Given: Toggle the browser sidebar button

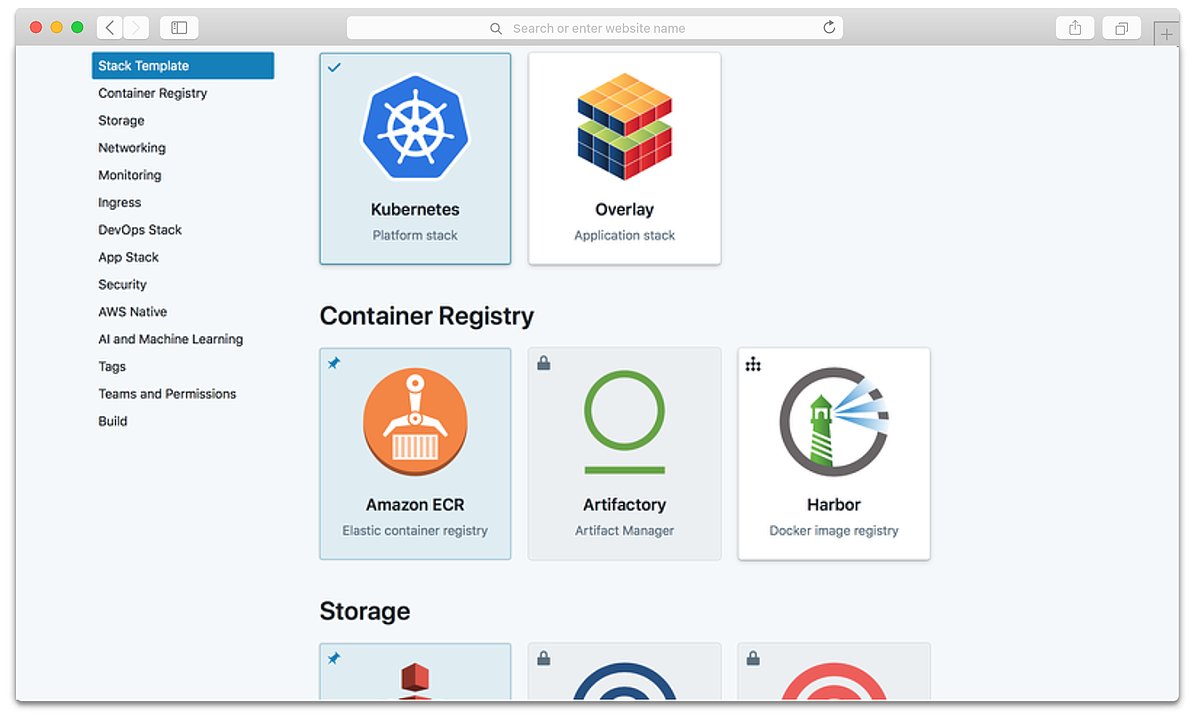Looking at the screenshot, I should click(179, 28).
